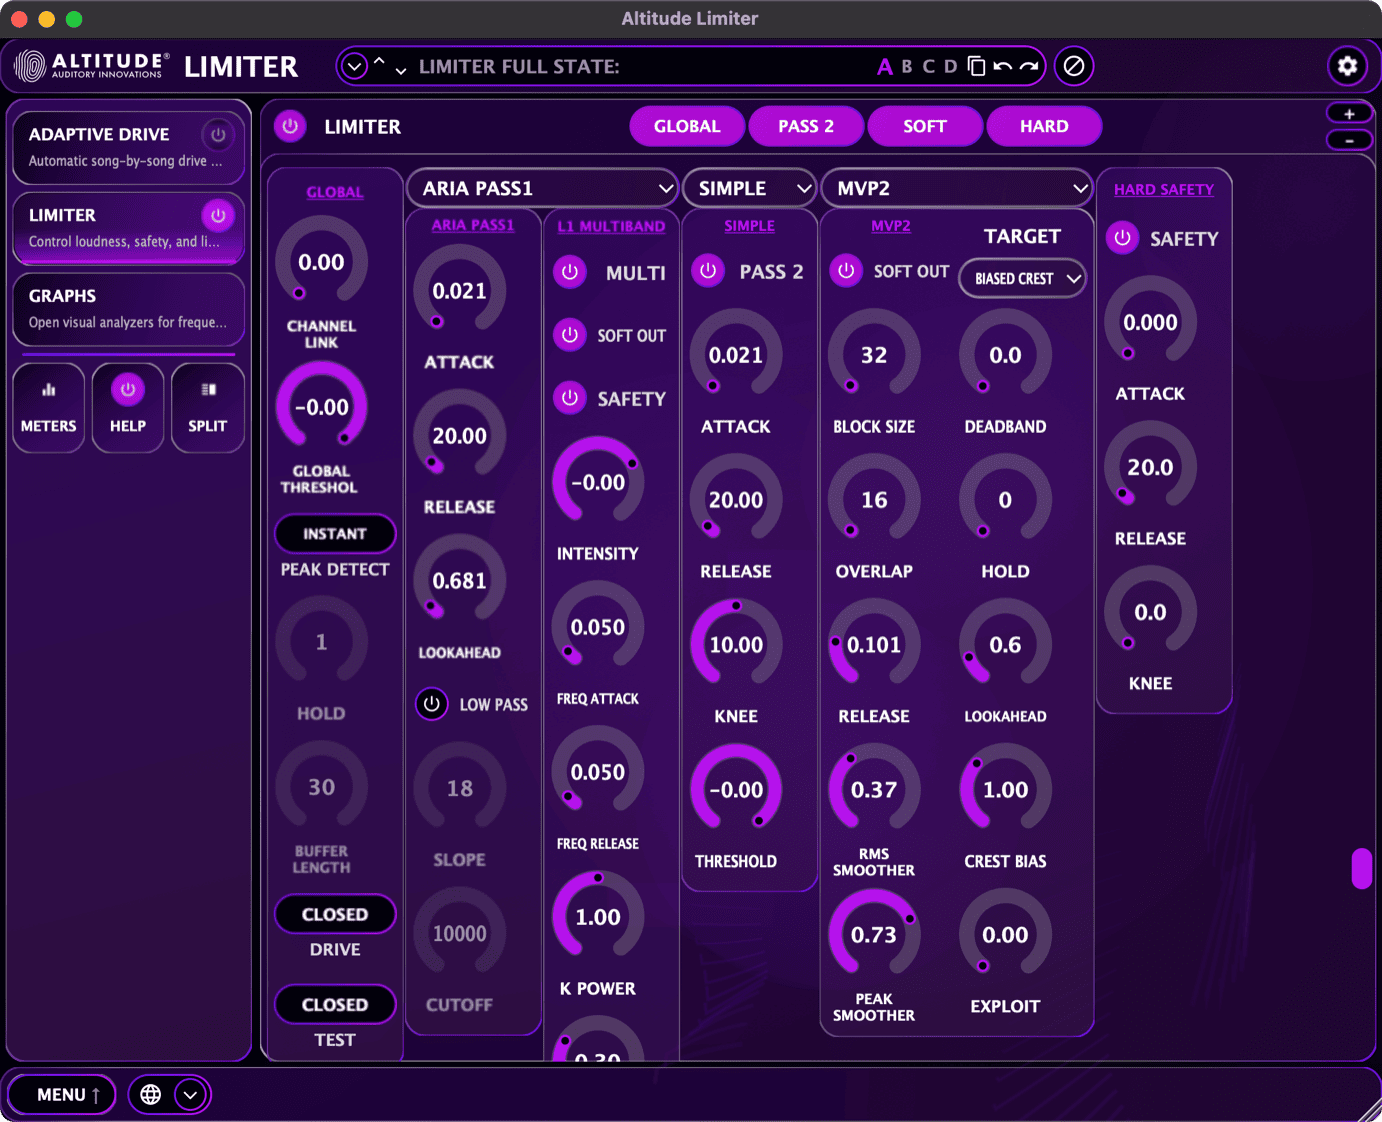The image size is (1382, 1122).
Task: Switch to the SOFT tab
Action: (x=925, y=126)
